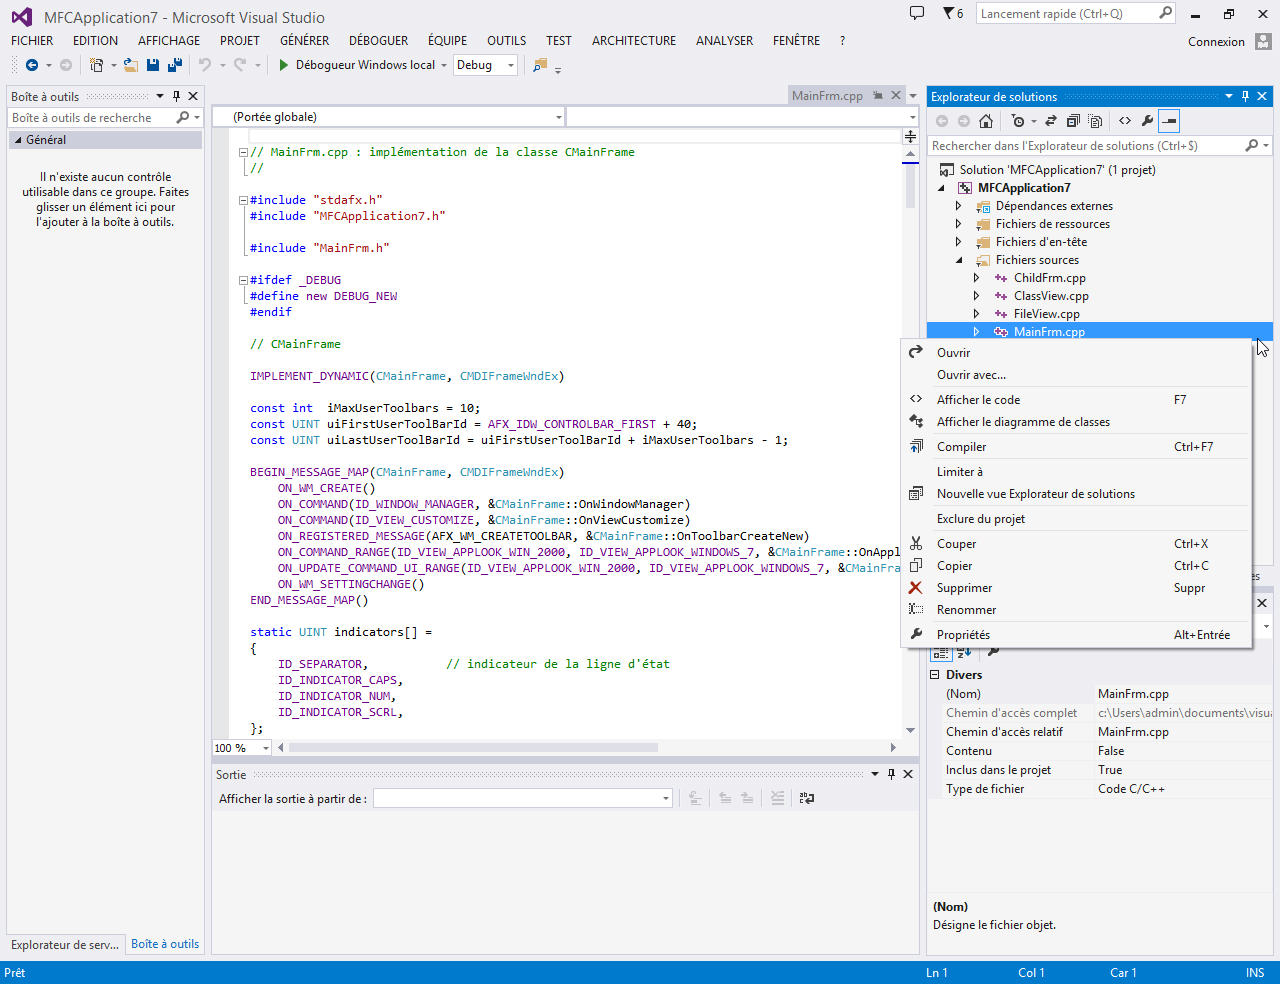
Task: Open the ARCHITECTURE menu
Action: pos(634,41)
